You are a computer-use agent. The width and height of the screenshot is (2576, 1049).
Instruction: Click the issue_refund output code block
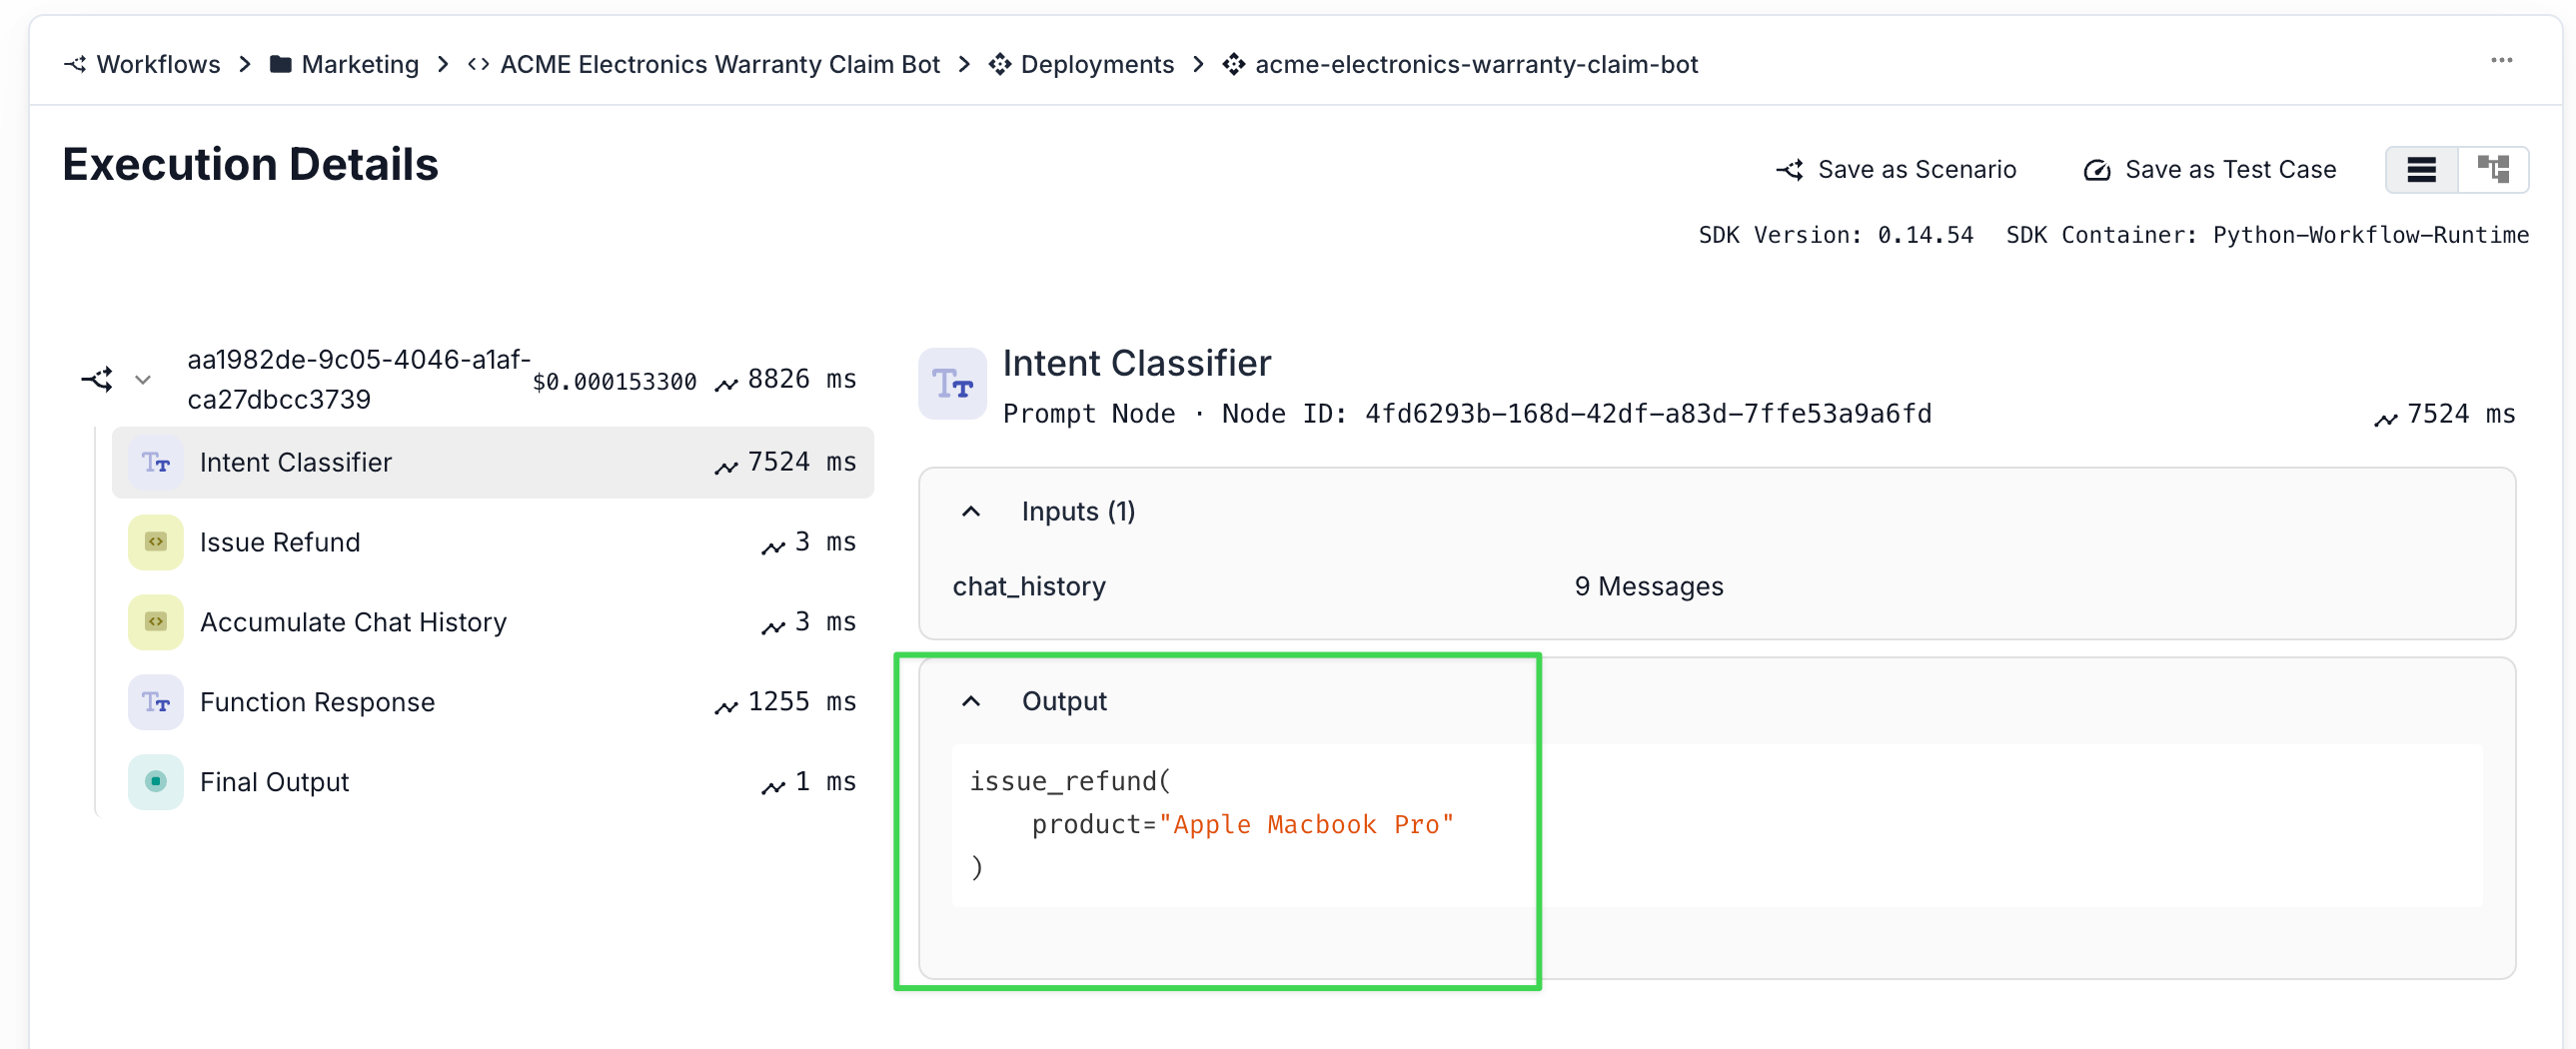click(1716, 825)
